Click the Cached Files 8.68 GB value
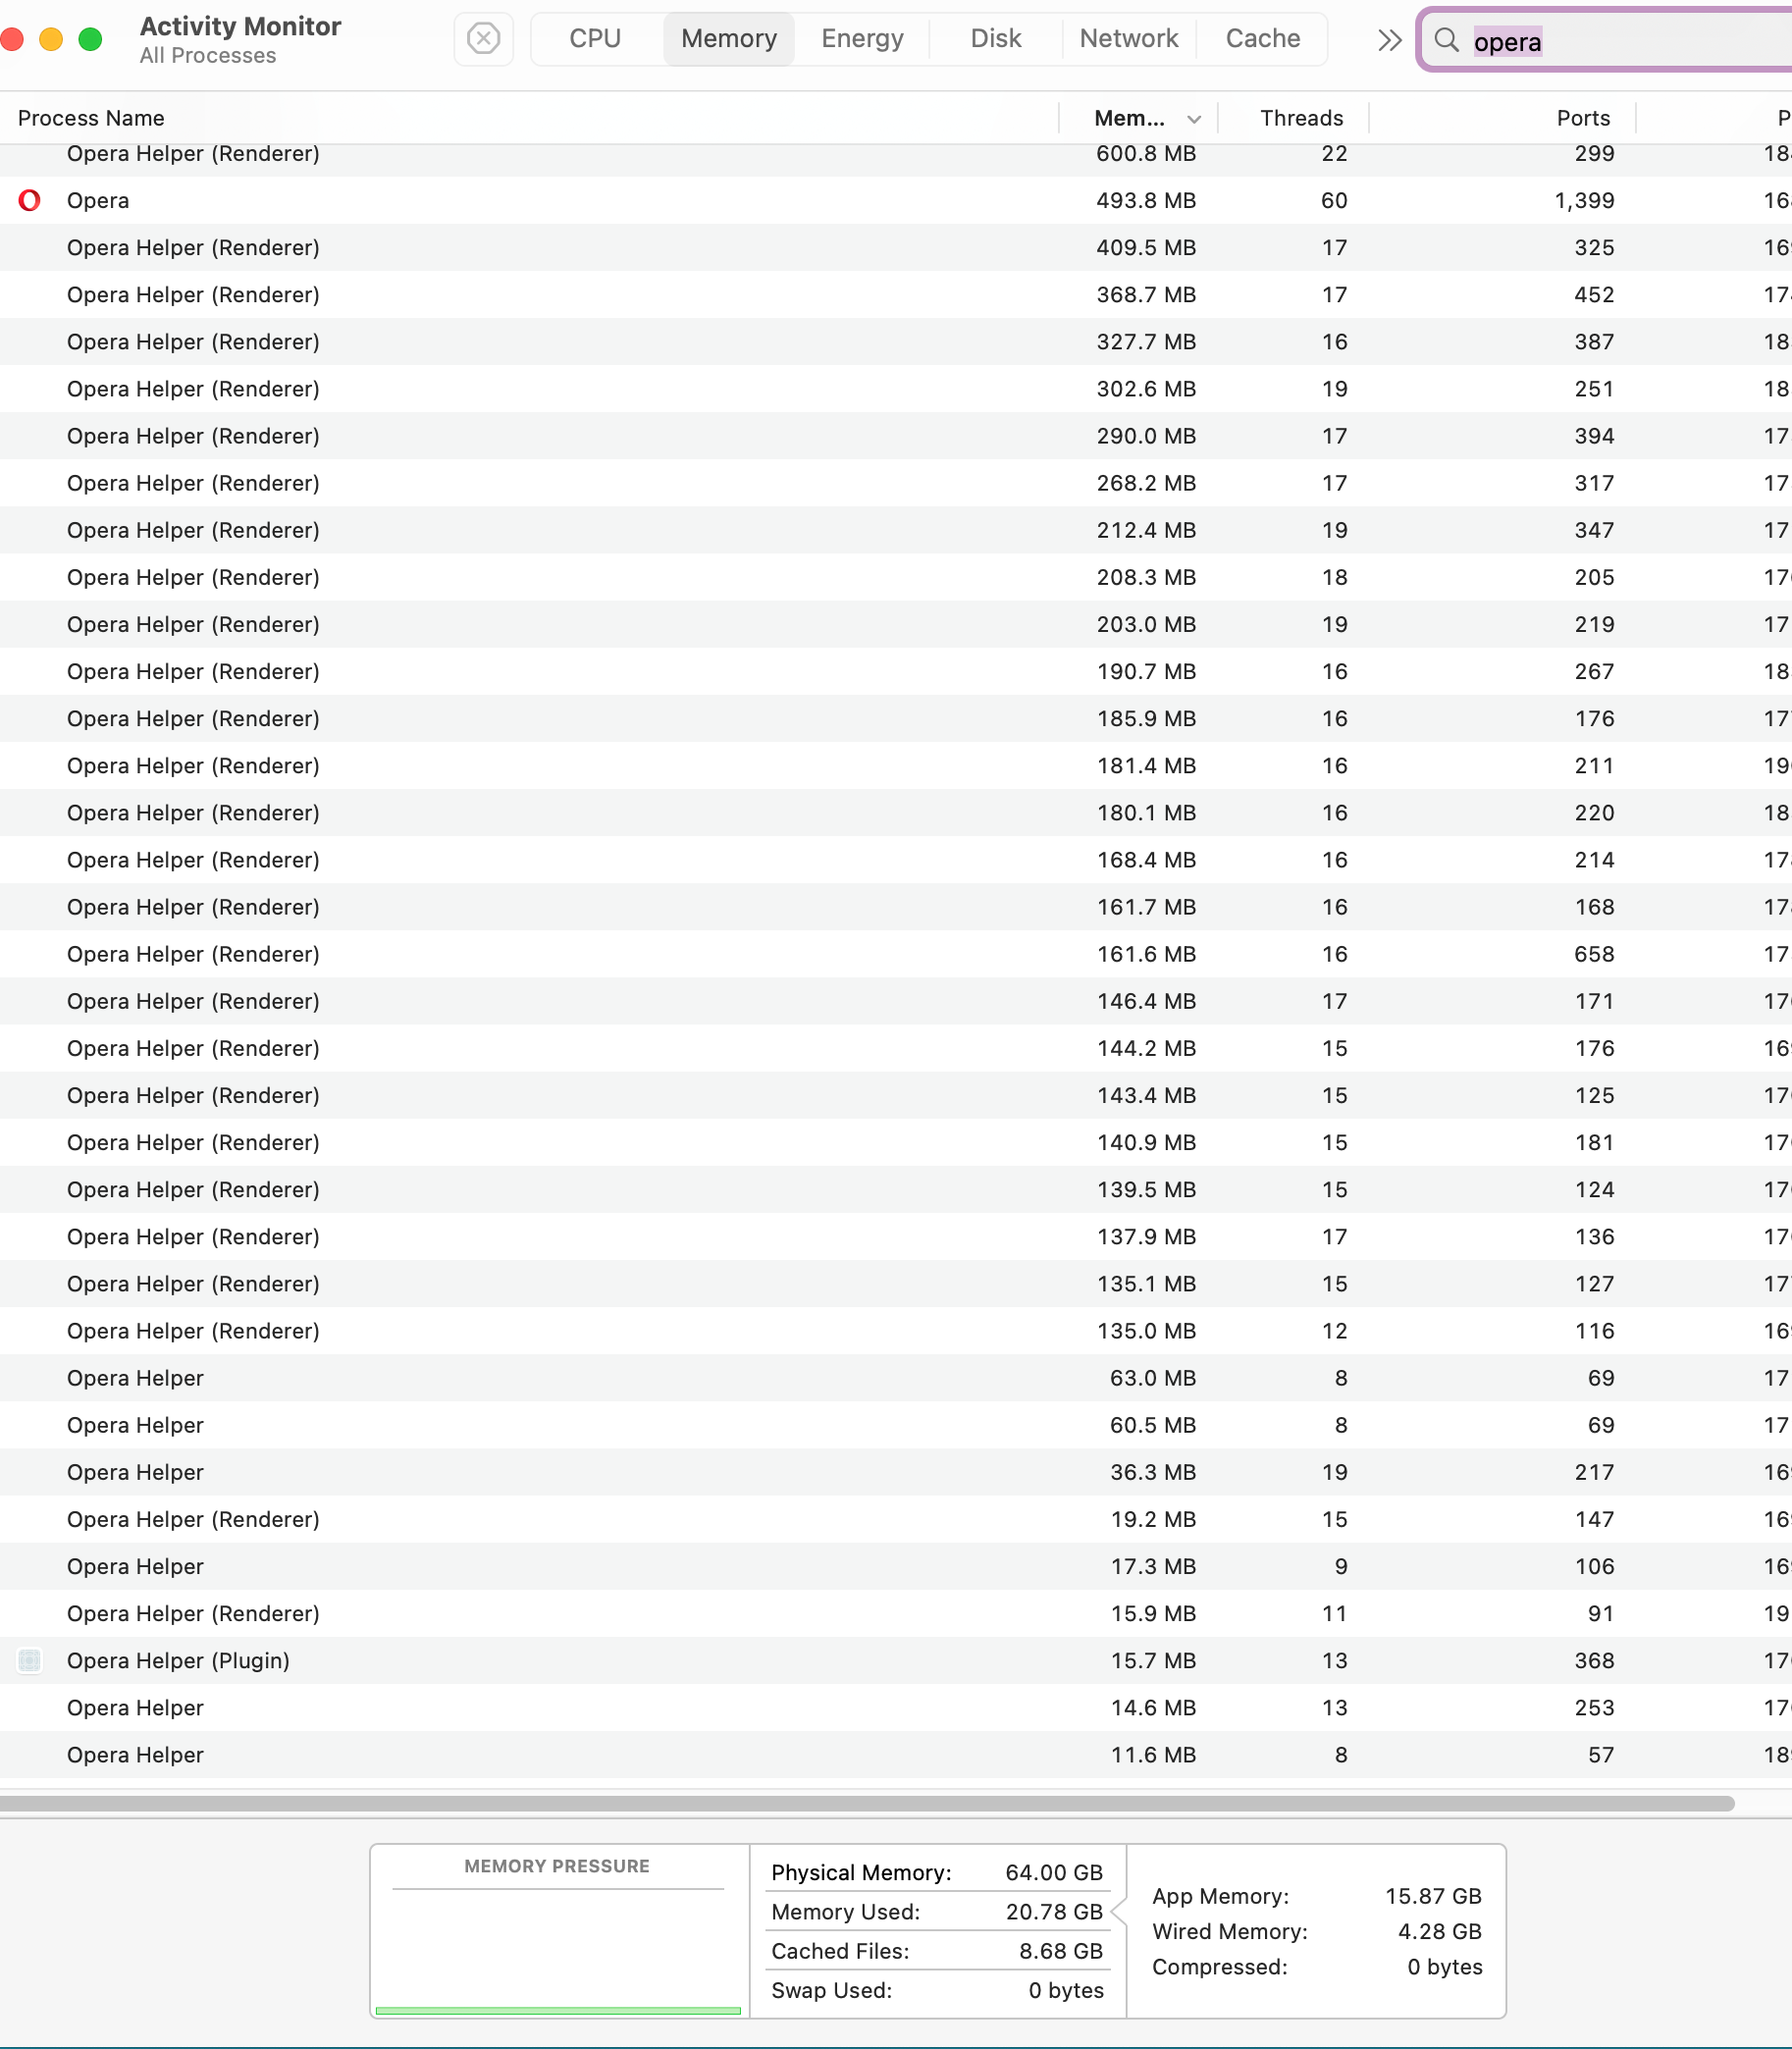 tap(1060, 1950)
